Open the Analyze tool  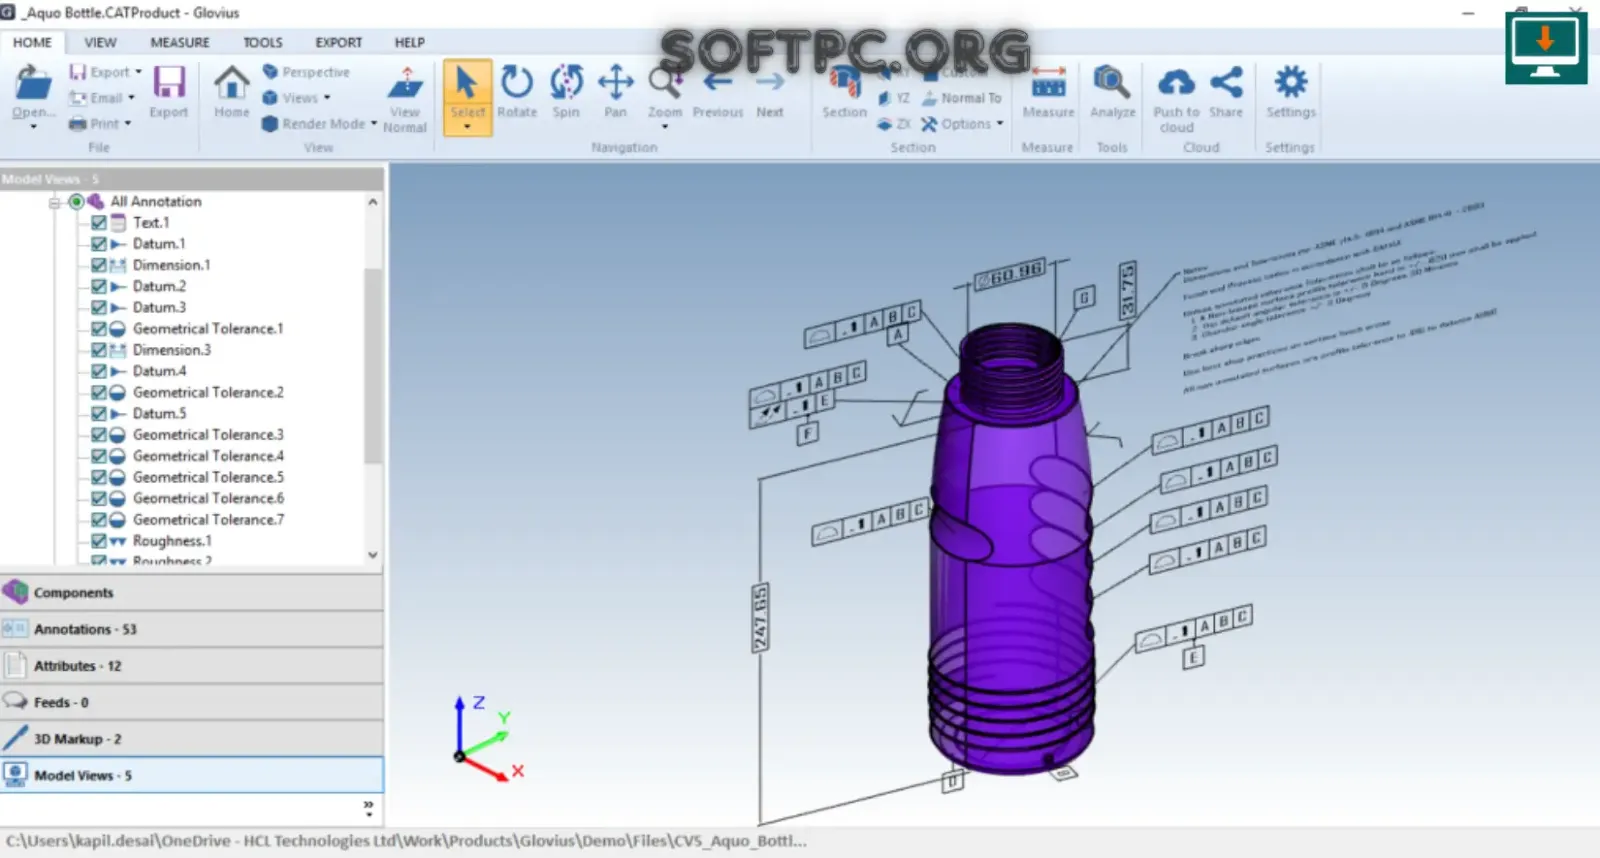pos(1112,82)
